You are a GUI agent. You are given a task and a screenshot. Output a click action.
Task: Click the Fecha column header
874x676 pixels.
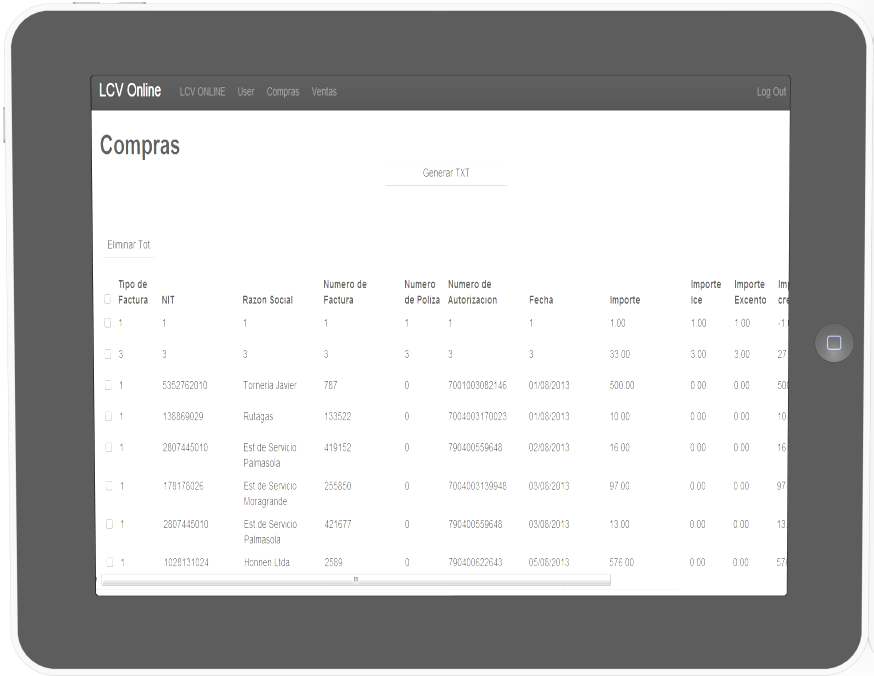(541, 300)
